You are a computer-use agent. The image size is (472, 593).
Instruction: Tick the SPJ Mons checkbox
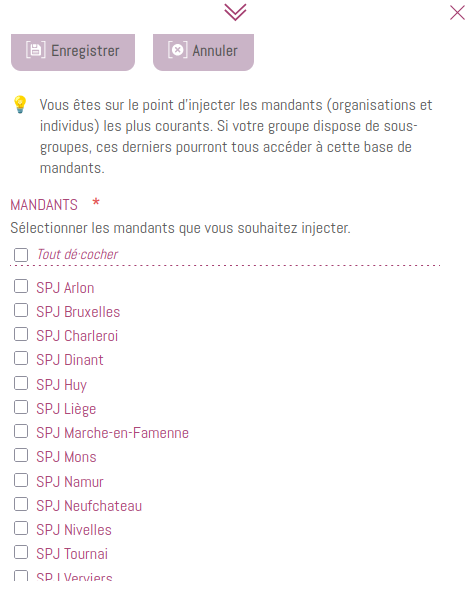click(x=21, y=455)
